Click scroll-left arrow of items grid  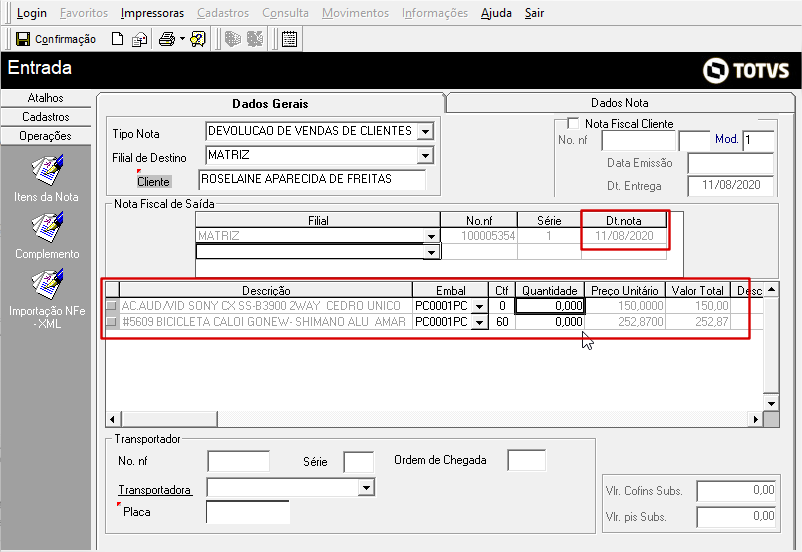pos(113,419)
